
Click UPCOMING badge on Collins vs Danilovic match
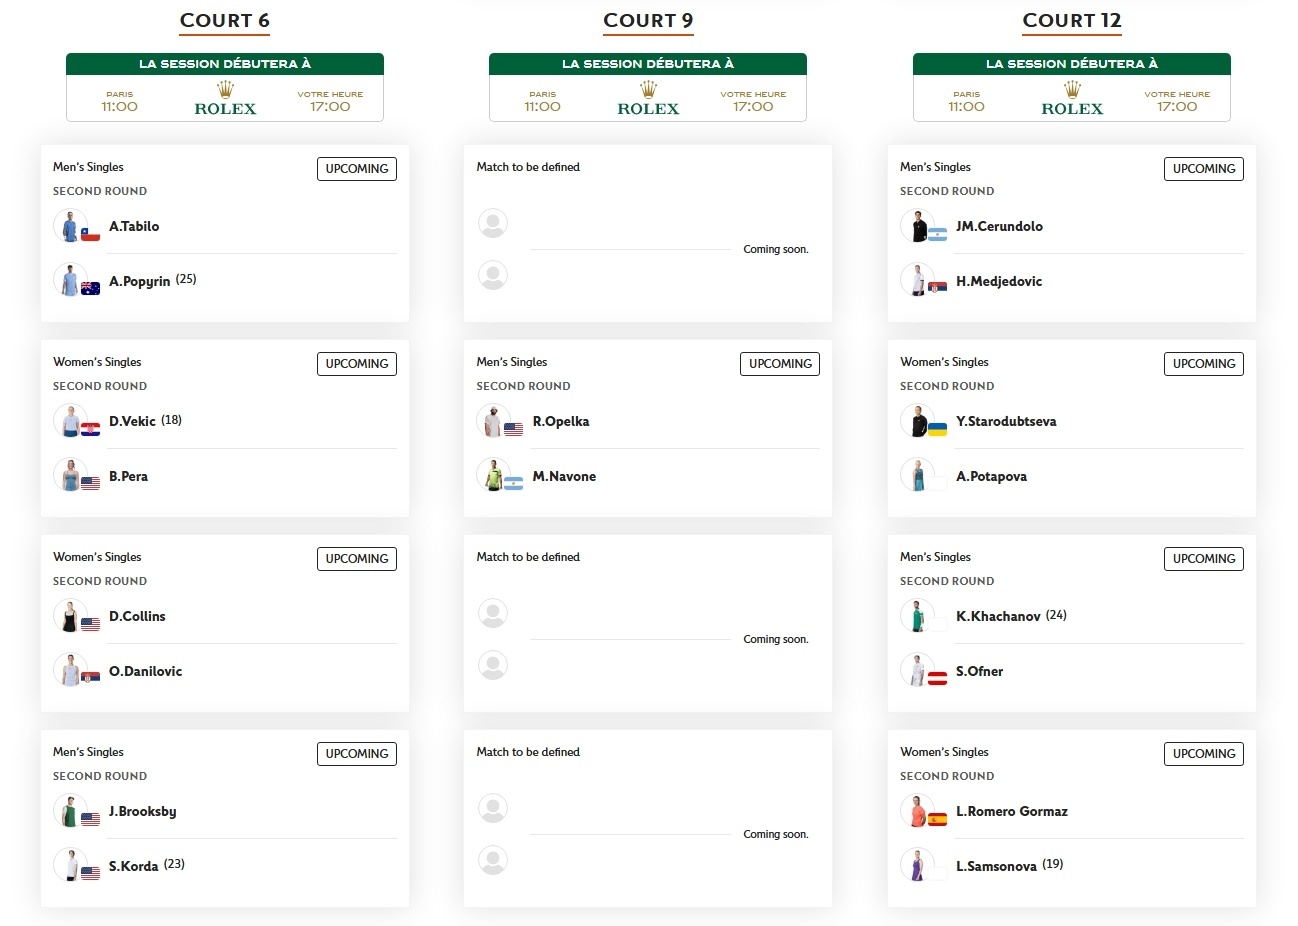(357, 559)
